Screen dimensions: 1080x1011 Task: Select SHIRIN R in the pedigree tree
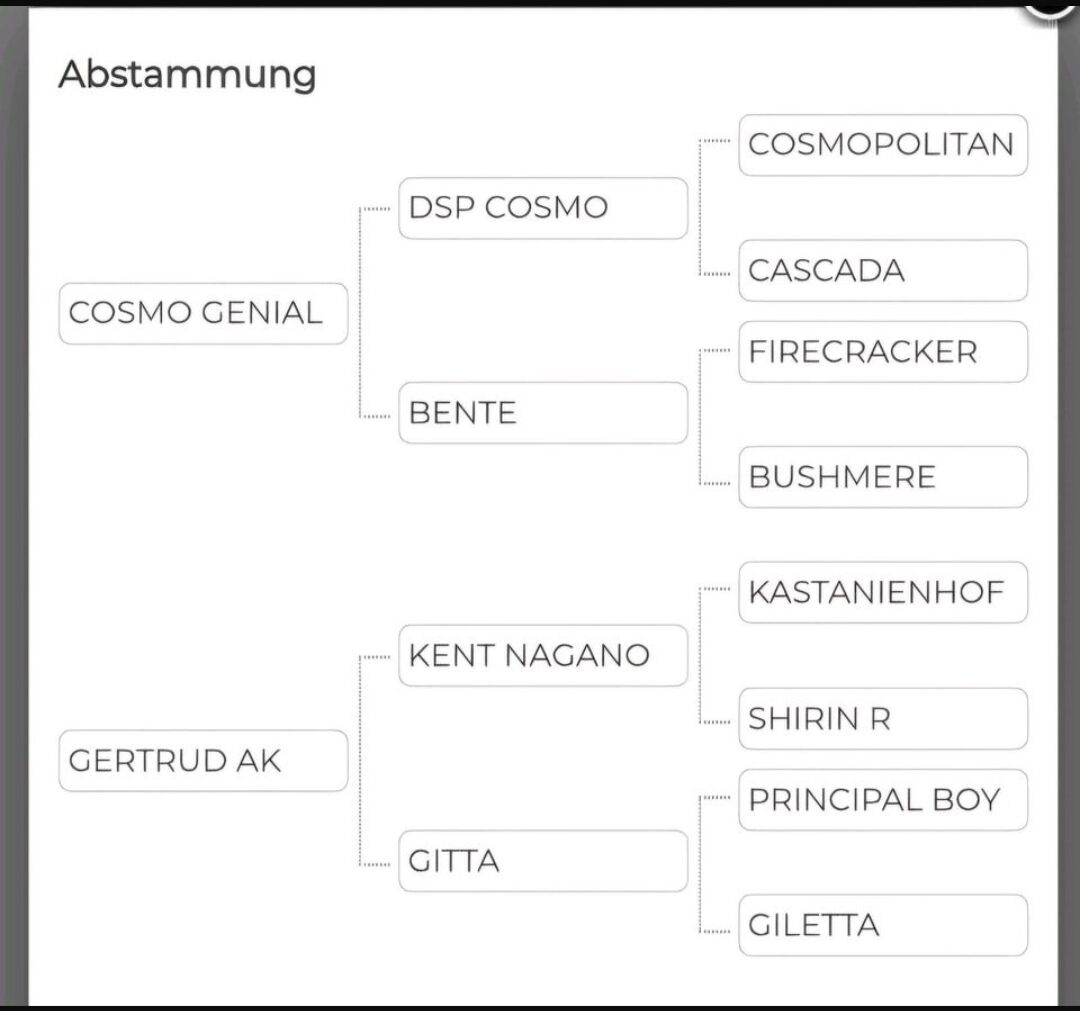point(883,718)
